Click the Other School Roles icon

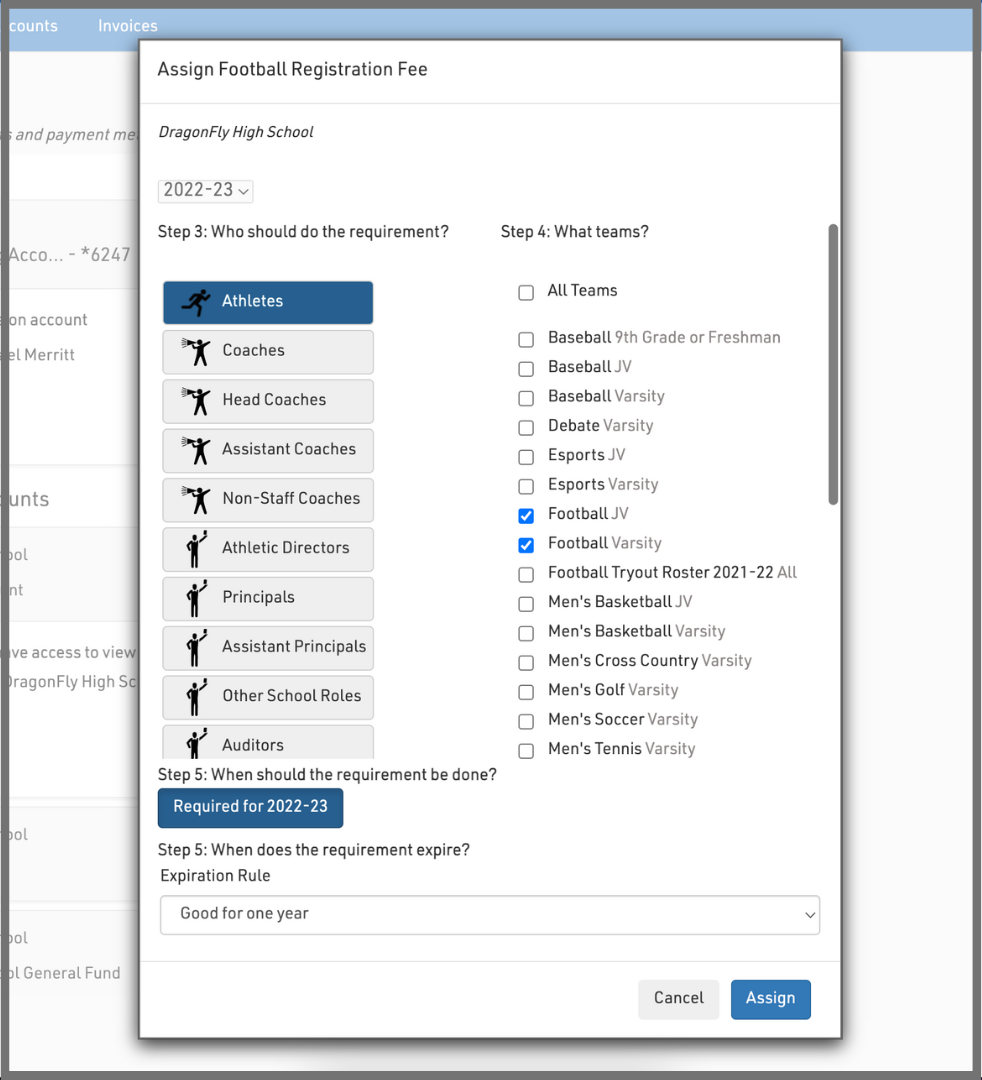pos(196,696)
